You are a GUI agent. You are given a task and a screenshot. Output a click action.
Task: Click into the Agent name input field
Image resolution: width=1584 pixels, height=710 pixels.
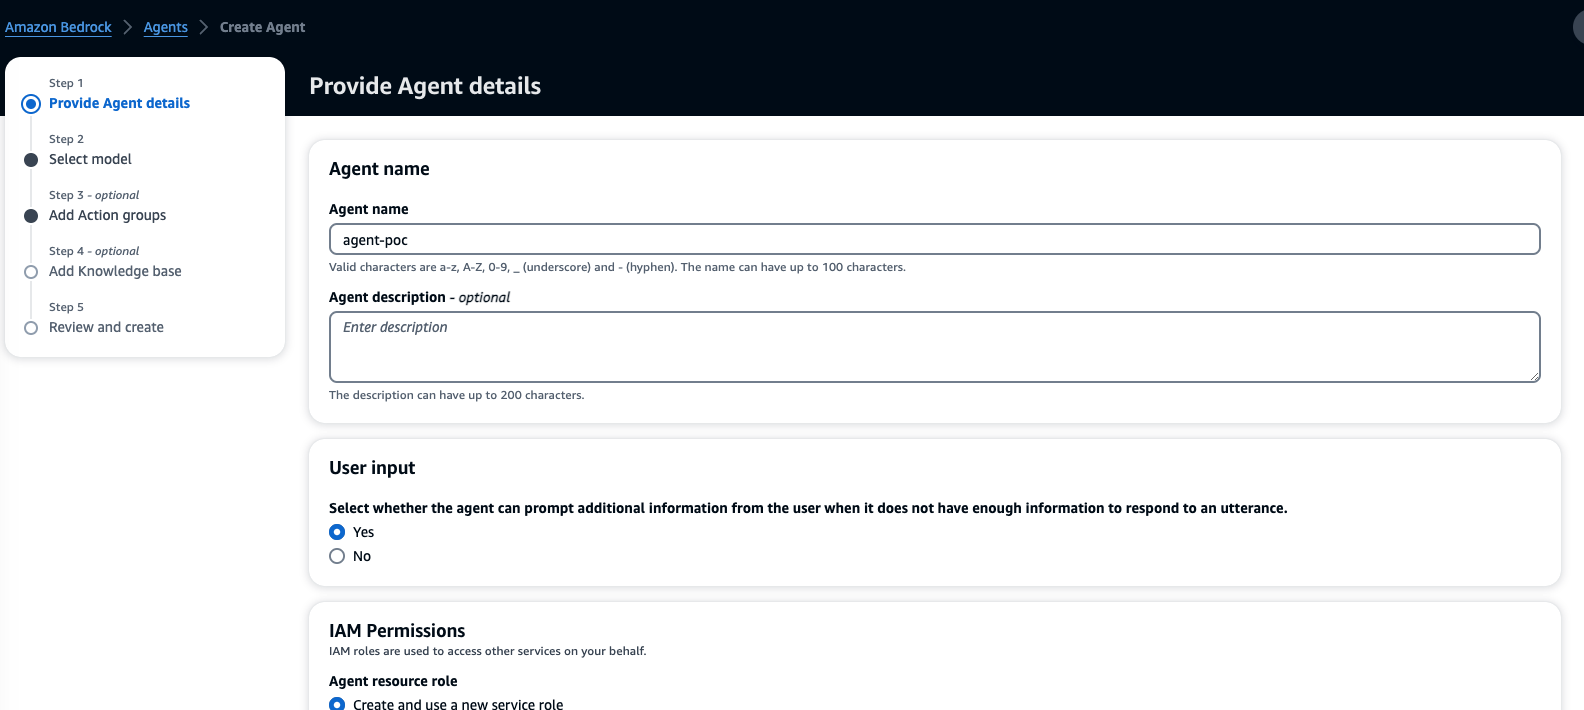(x=934, y=239)
